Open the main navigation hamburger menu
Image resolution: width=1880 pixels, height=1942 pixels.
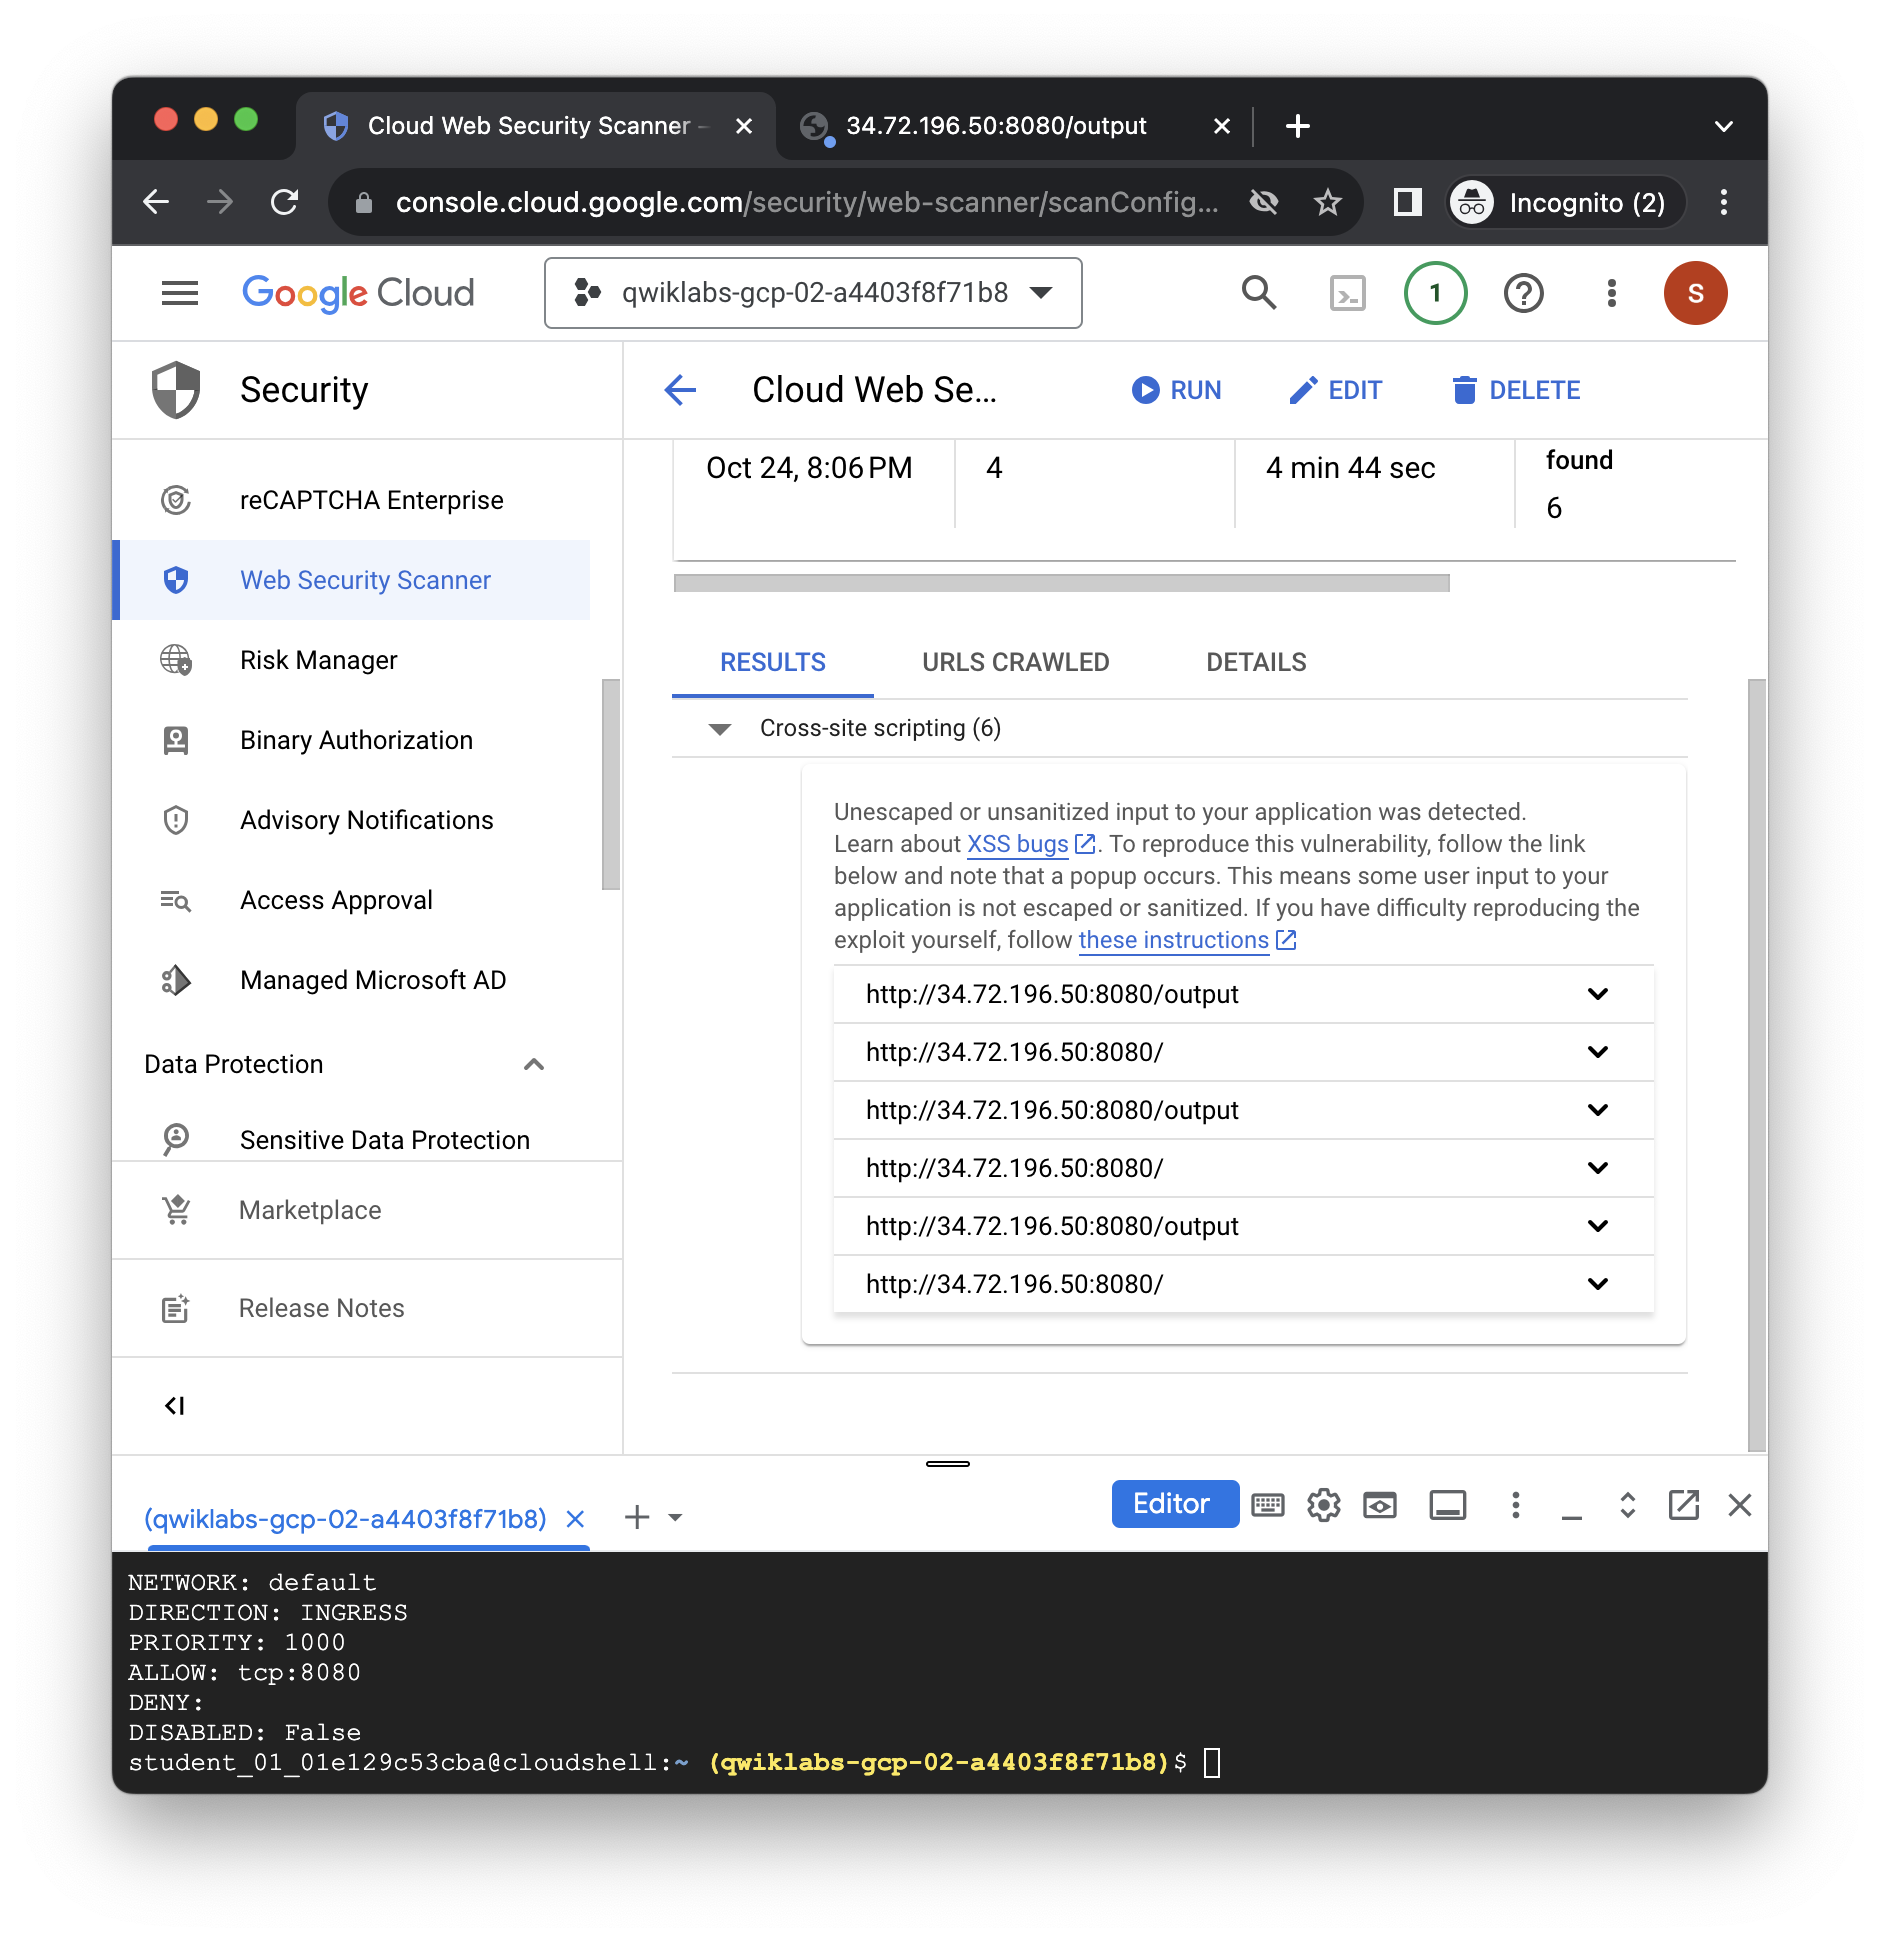[180, 293]
